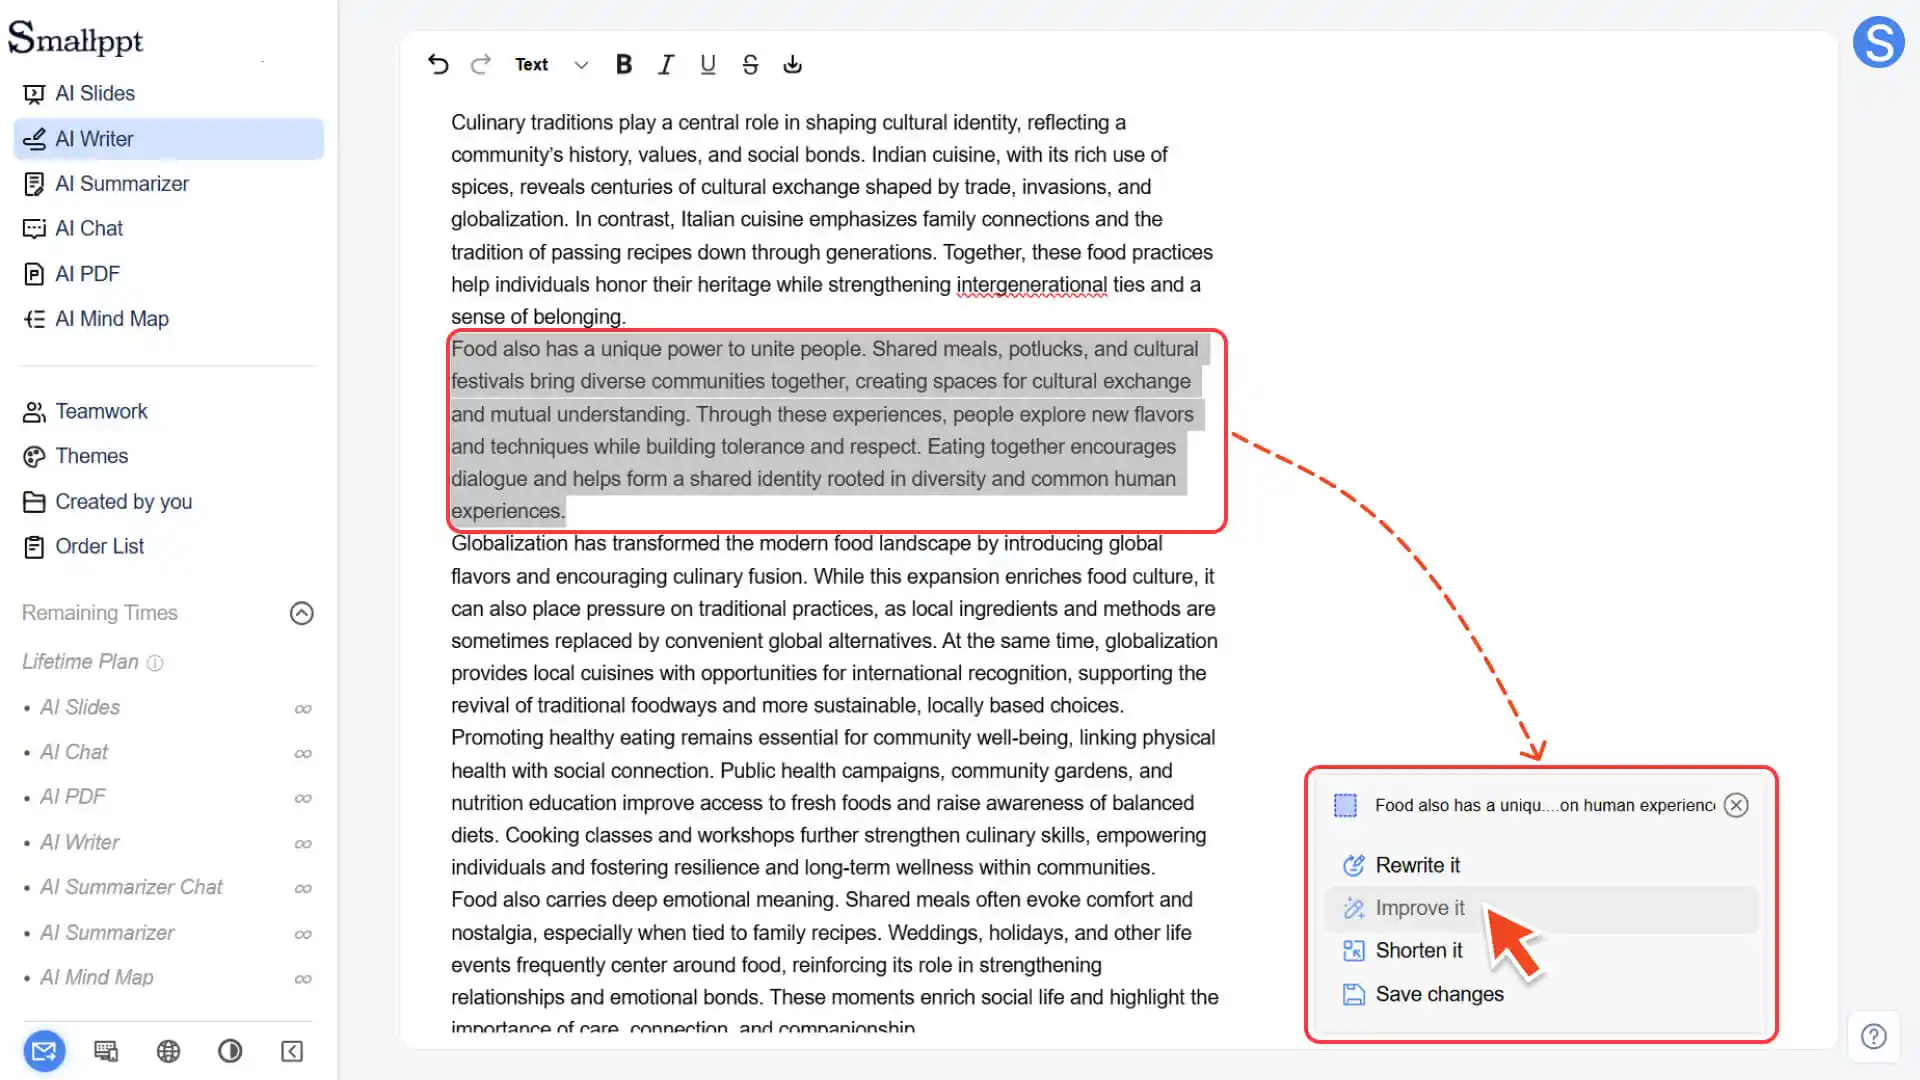Image resolution: width=1920 pixels, height=1080 pixels.
Task: Click the underlined word intergenerational
Action: pos(1032,285)
